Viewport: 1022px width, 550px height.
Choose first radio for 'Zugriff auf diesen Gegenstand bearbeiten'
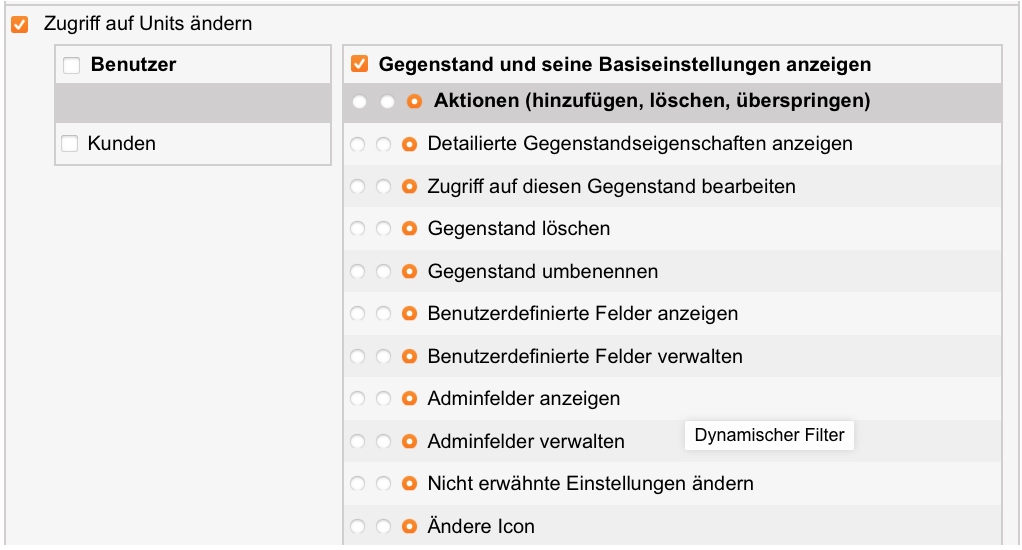coord(358,187)
